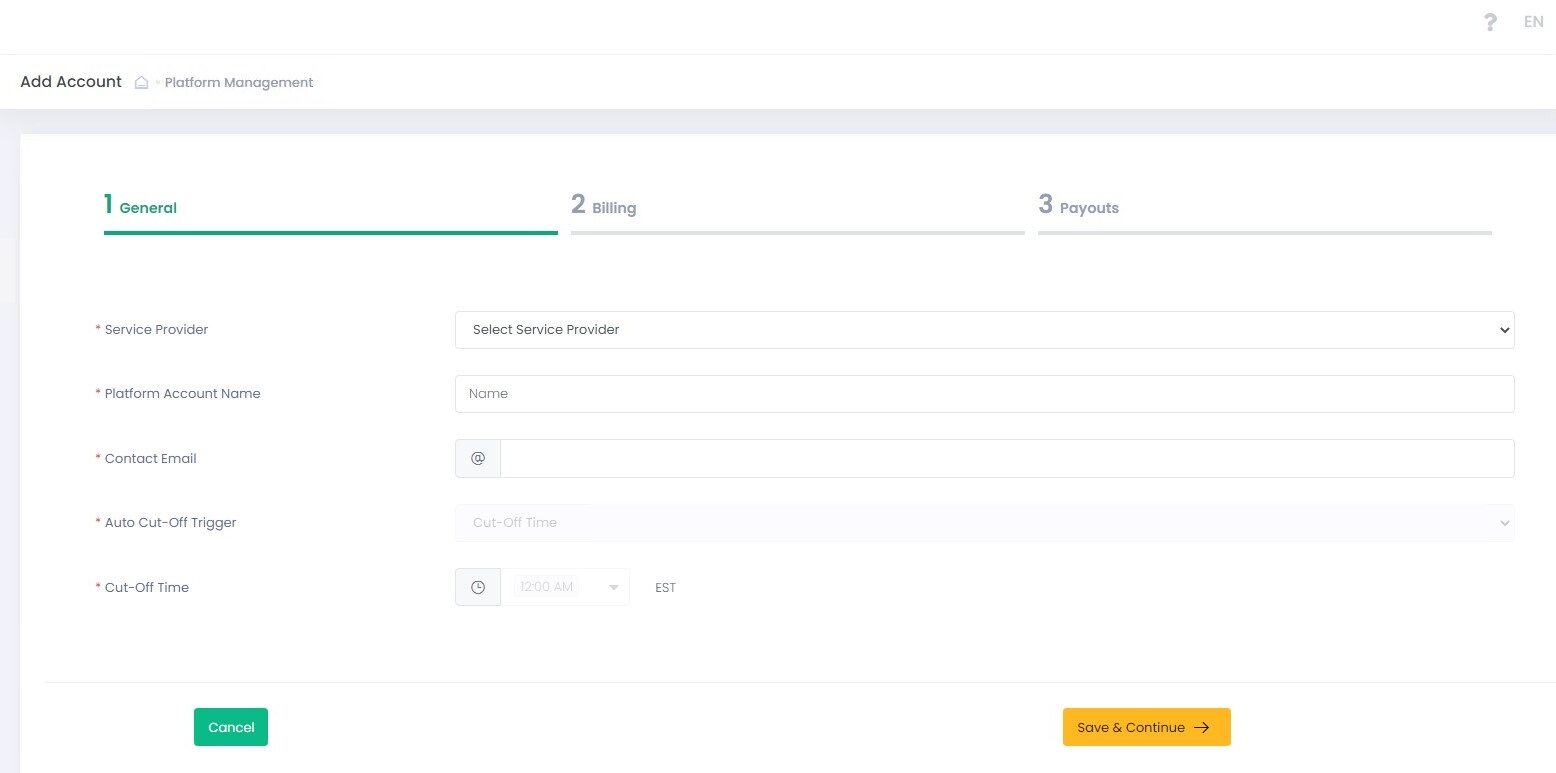Open the 12:00 AM time picker dropdown

coord(566,587)
